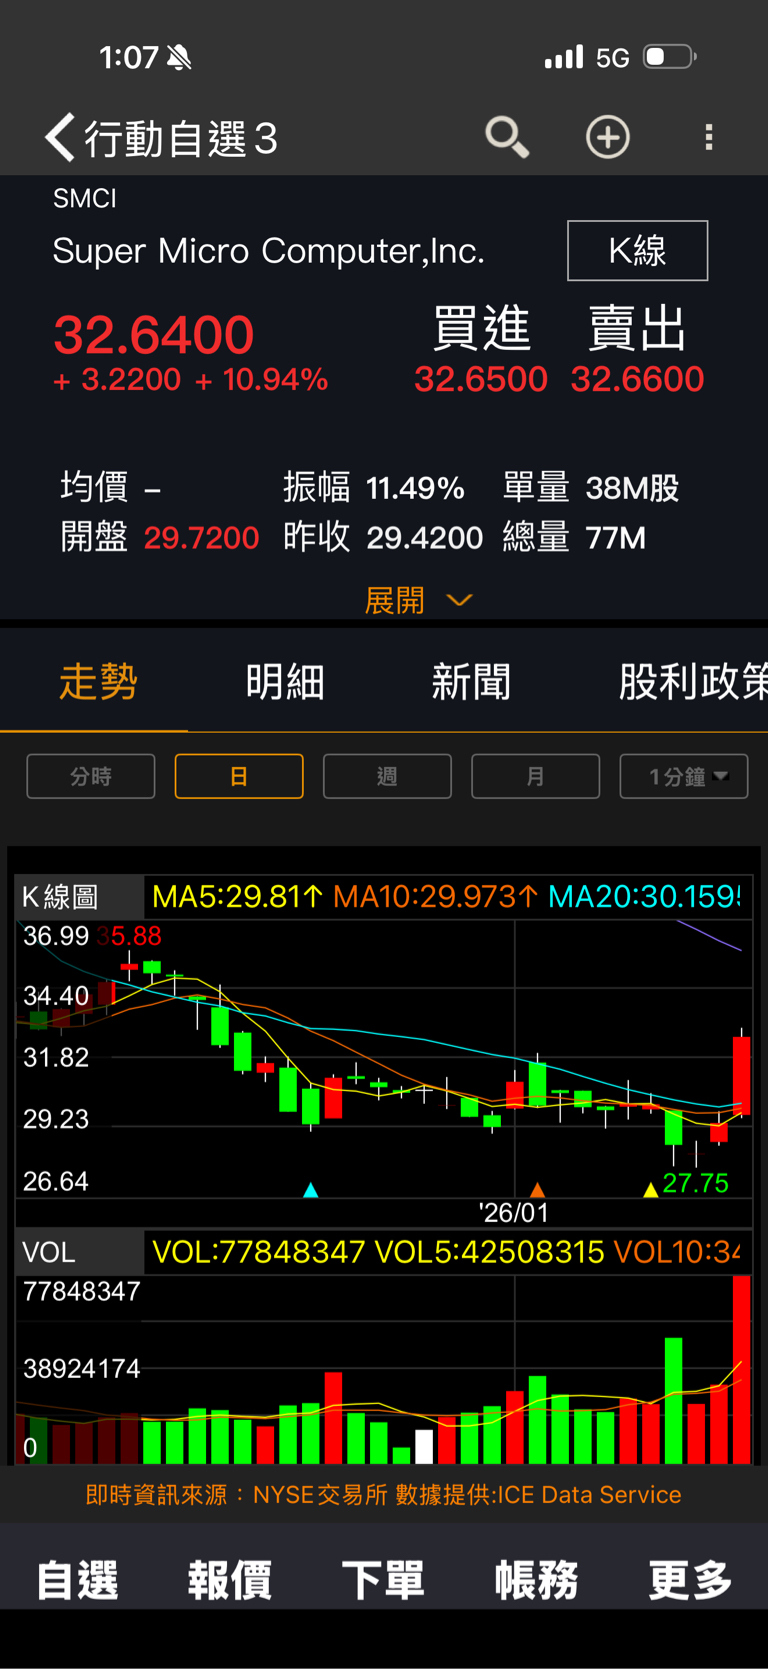Screen dimensions: 768x1669
Task: Switch to the 股利政策 tab
Action: pos(693,682)
